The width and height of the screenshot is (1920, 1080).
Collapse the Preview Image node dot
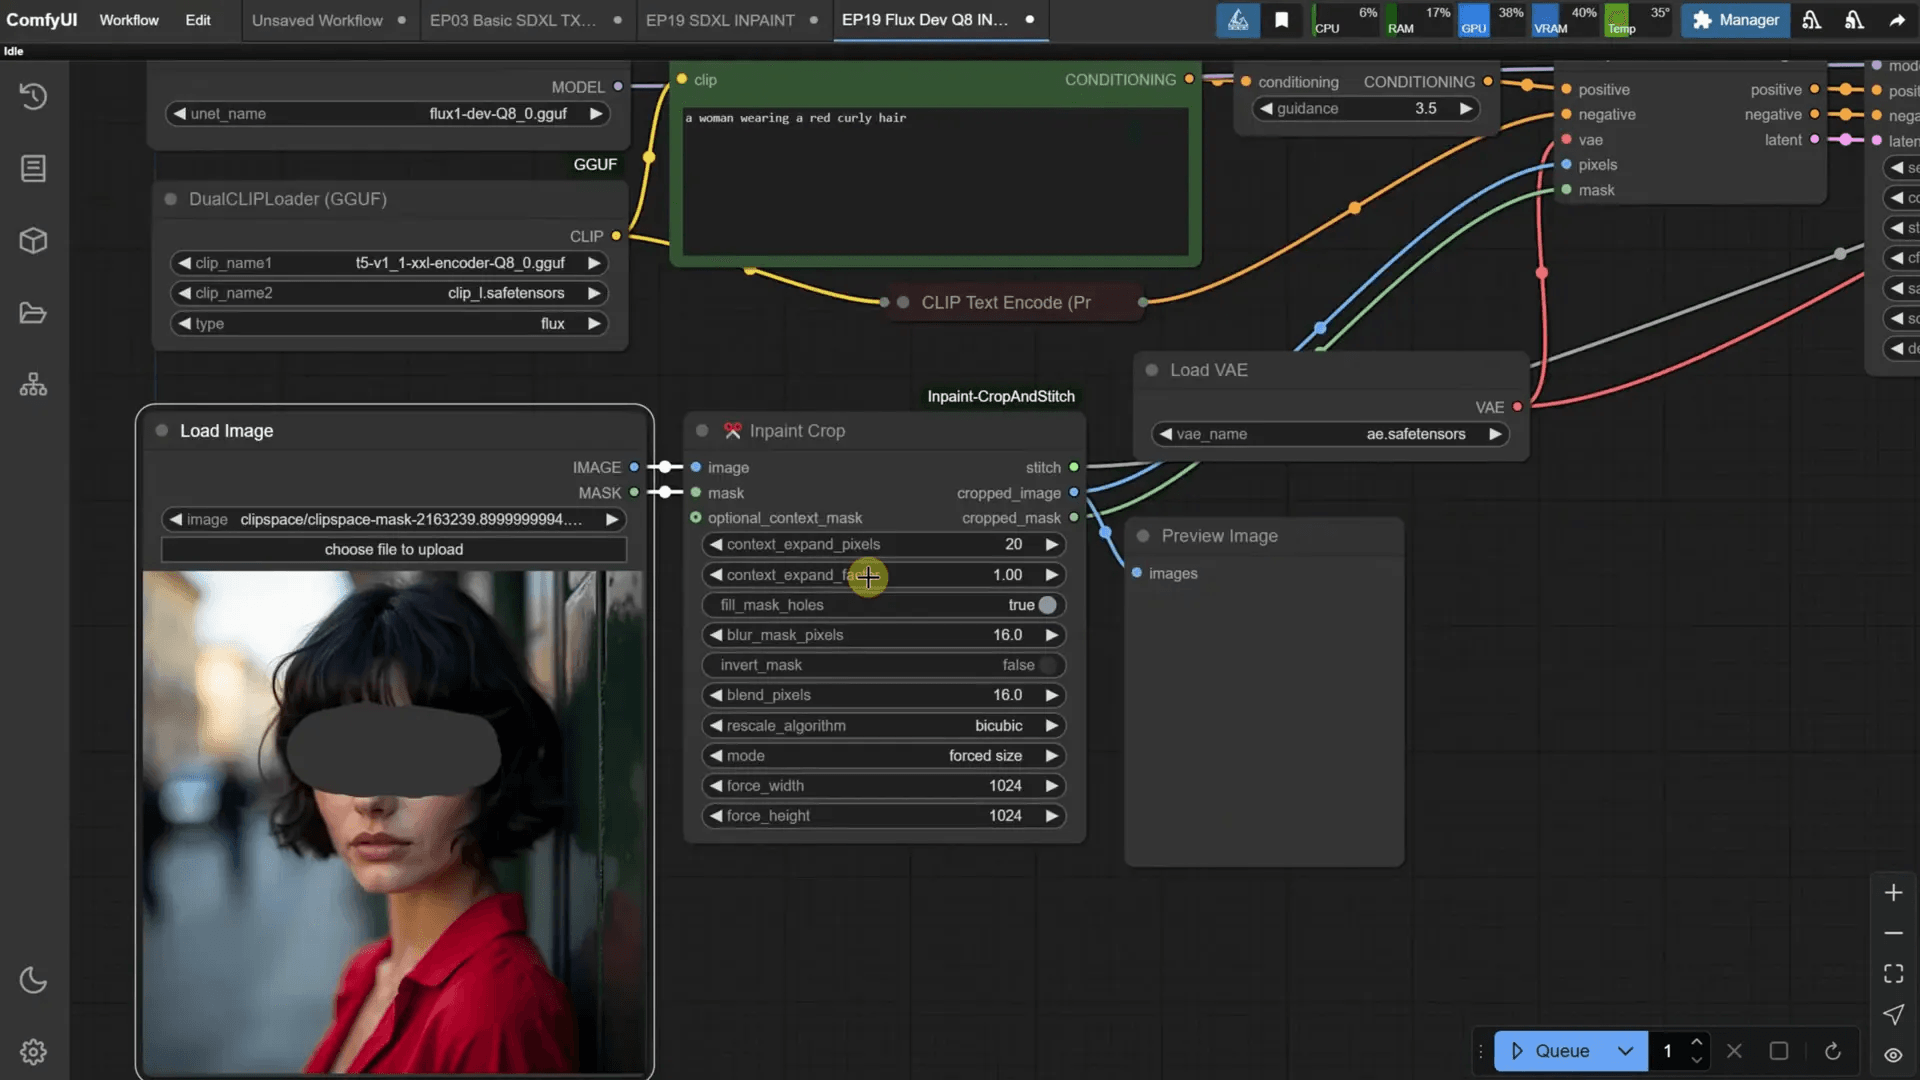[x=1143, y=536]
